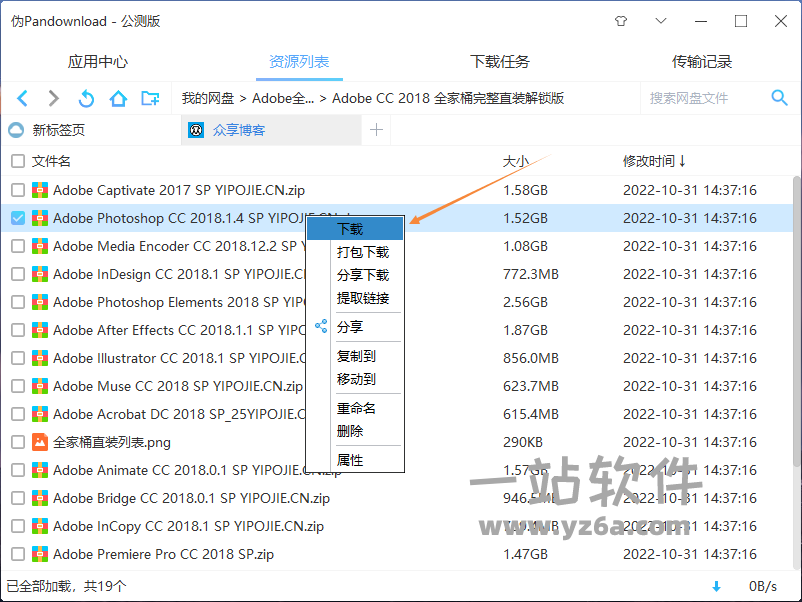
Task: Select Adobe Premiere Pro CC 2018 SP.zip
Action: coord(163,554)
